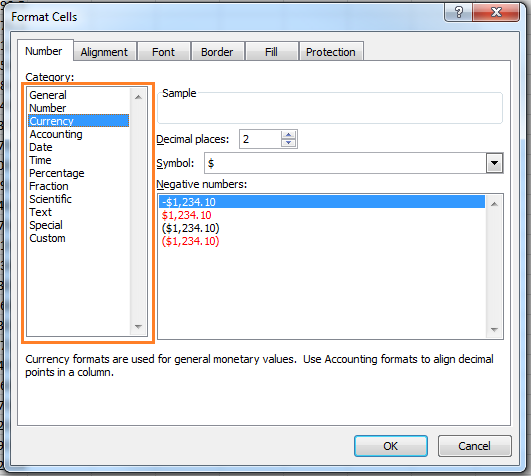Select red $1,234.10 negative format
Image resolution: width=531 pixels, height=476 pixels.
coord(322,215)
